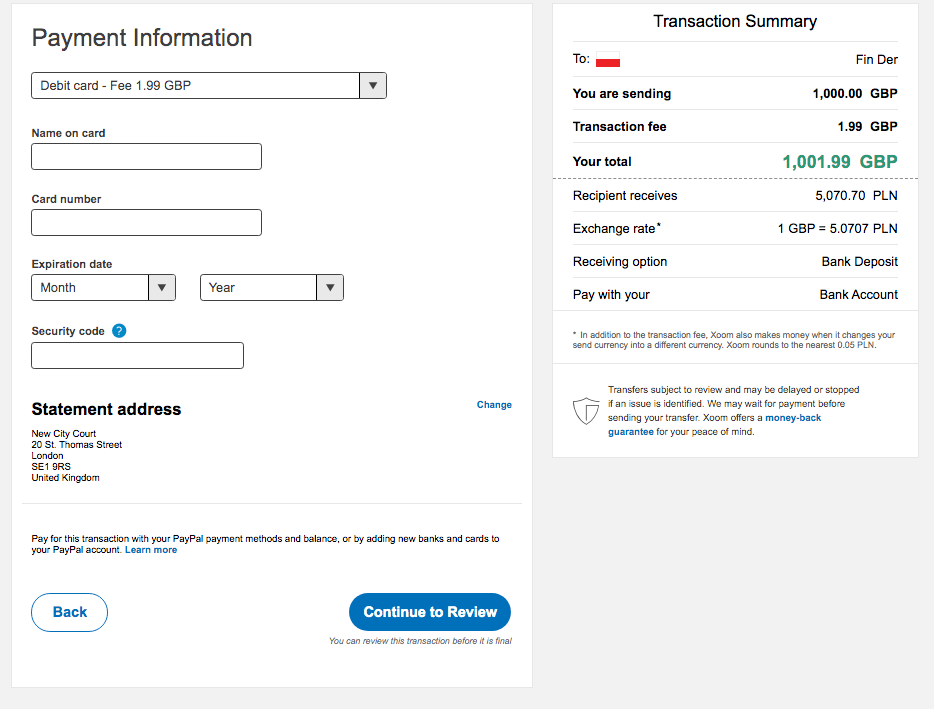Click the payment method dropdown arrow

[x=373, y=86]
